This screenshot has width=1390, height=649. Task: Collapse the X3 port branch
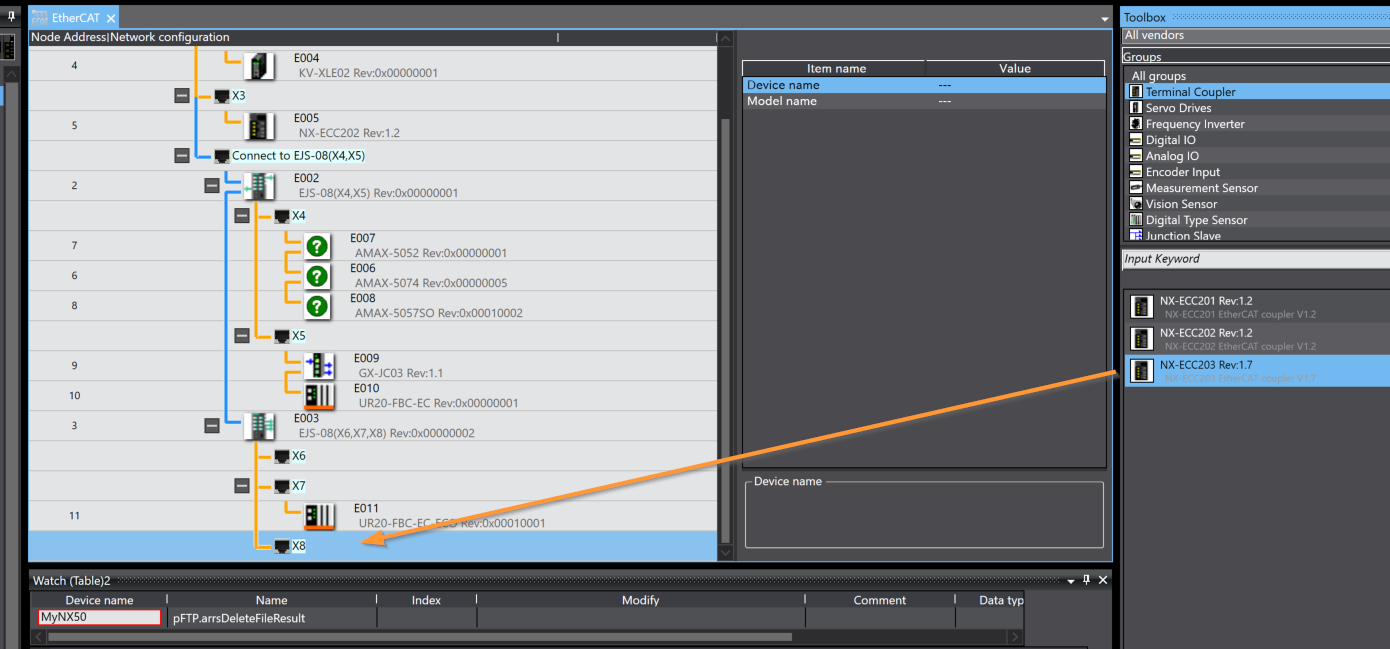pyautogui.click(x=181, y=96)
